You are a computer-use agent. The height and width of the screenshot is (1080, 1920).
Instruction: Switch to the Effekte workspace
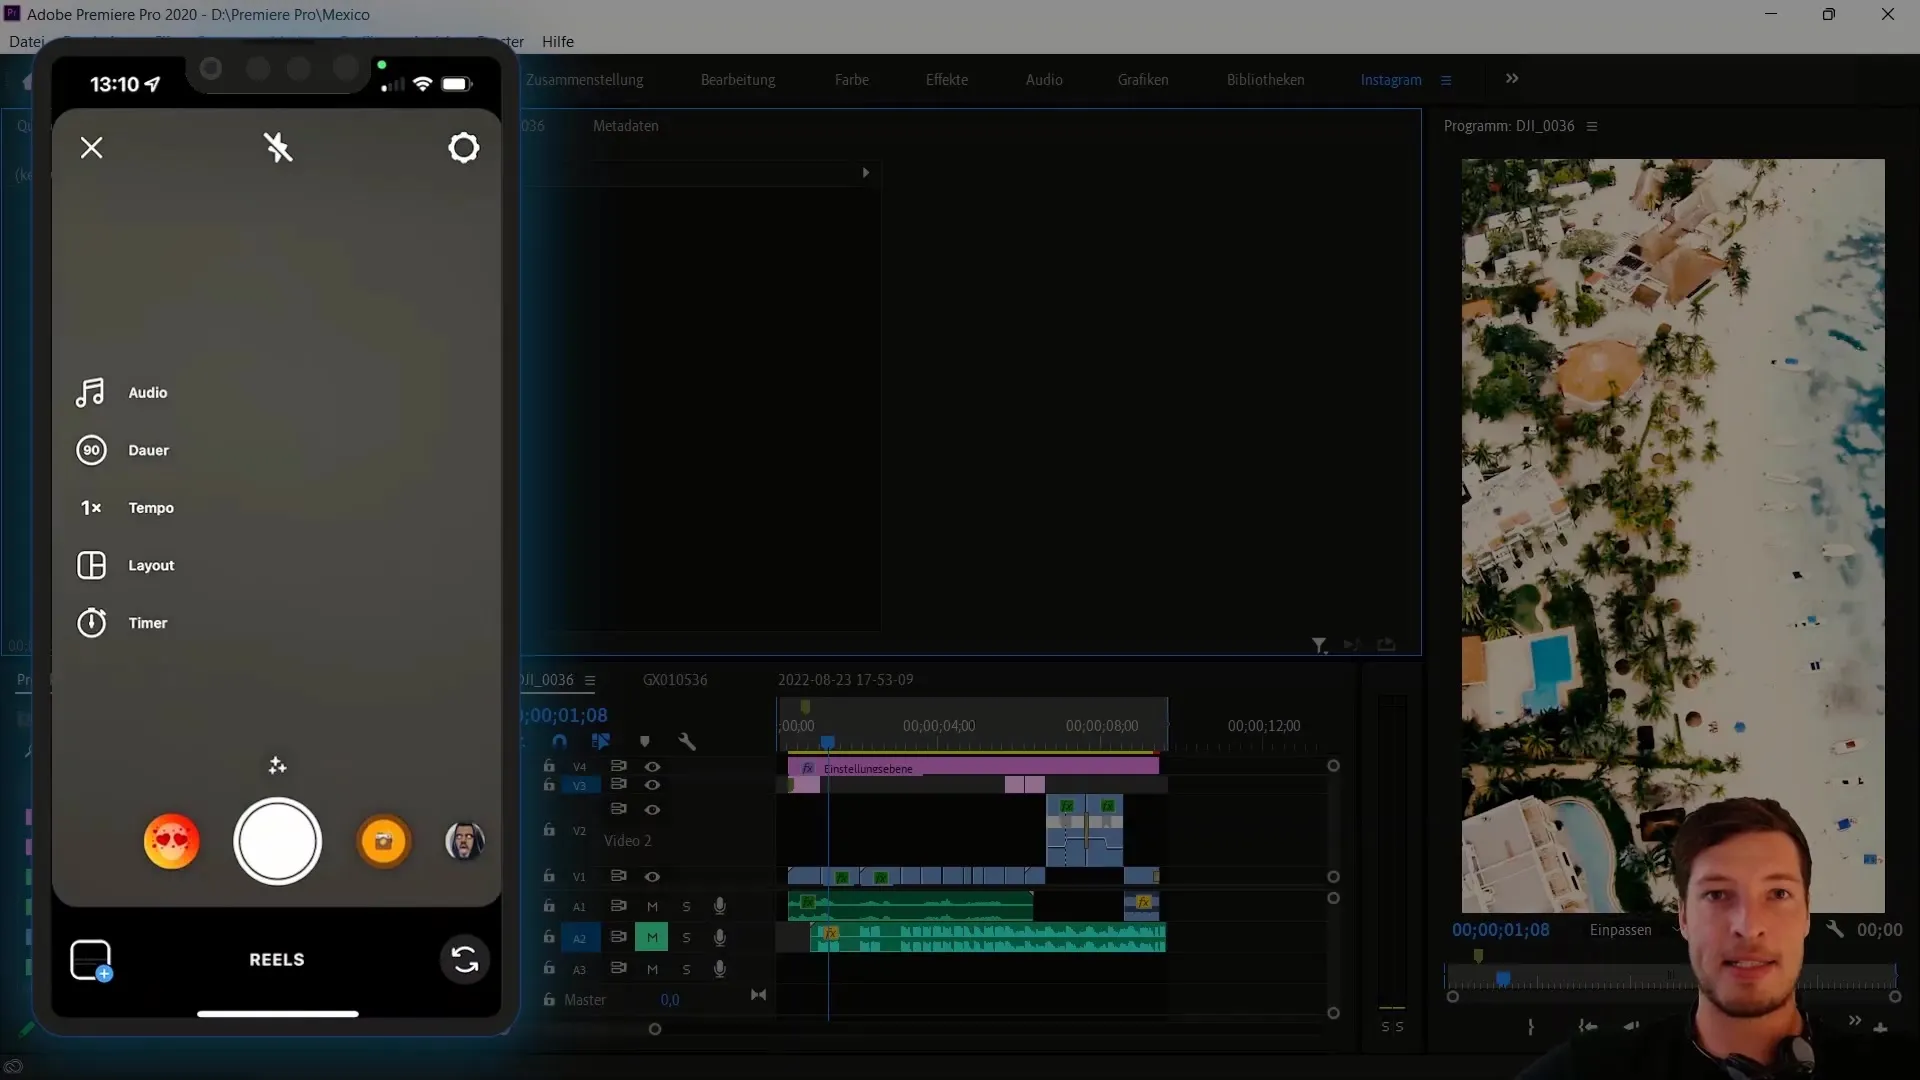point(947,80)
